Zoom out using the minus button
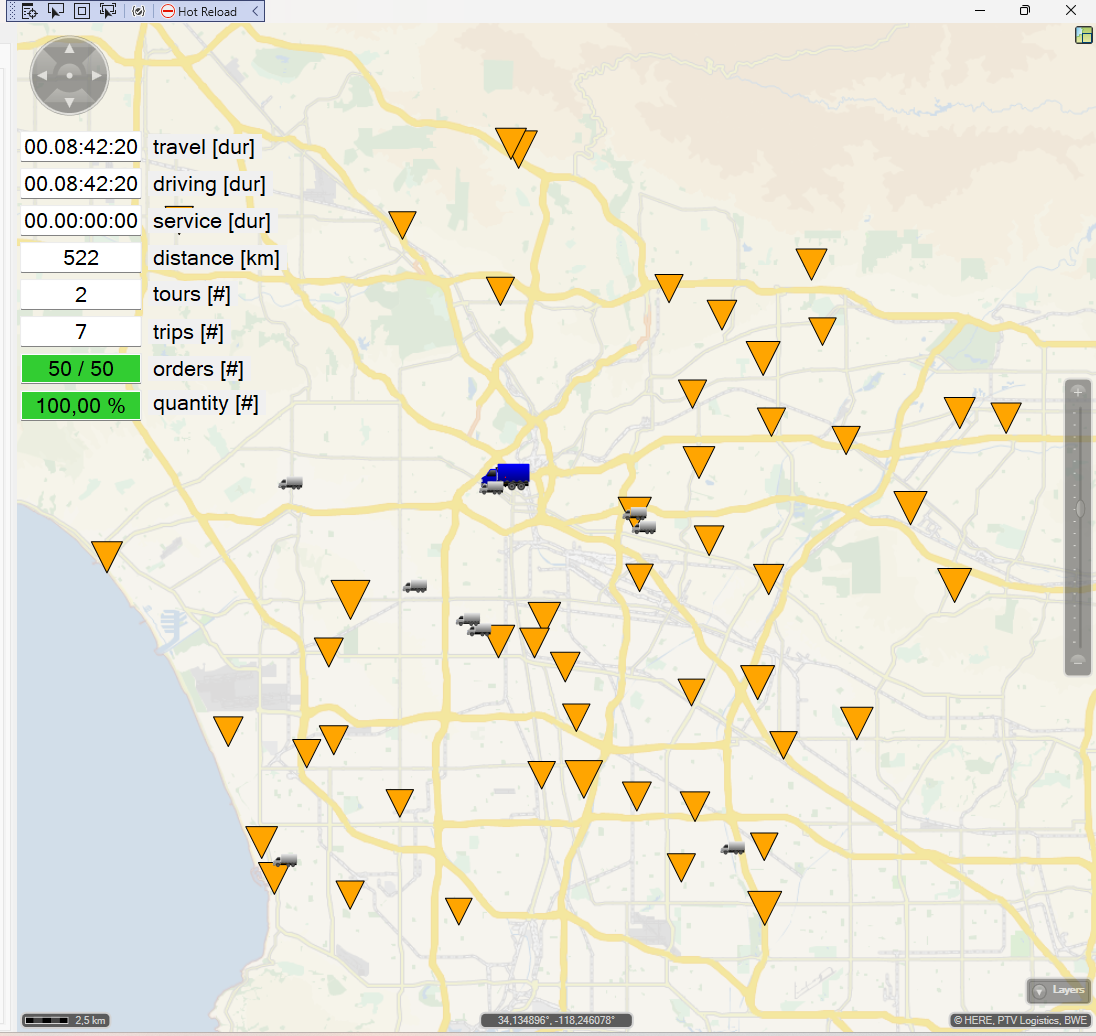Image resolution: width=1096 pixels, height=1036 pixels. pyautogui.click(x=1078, y=660)
